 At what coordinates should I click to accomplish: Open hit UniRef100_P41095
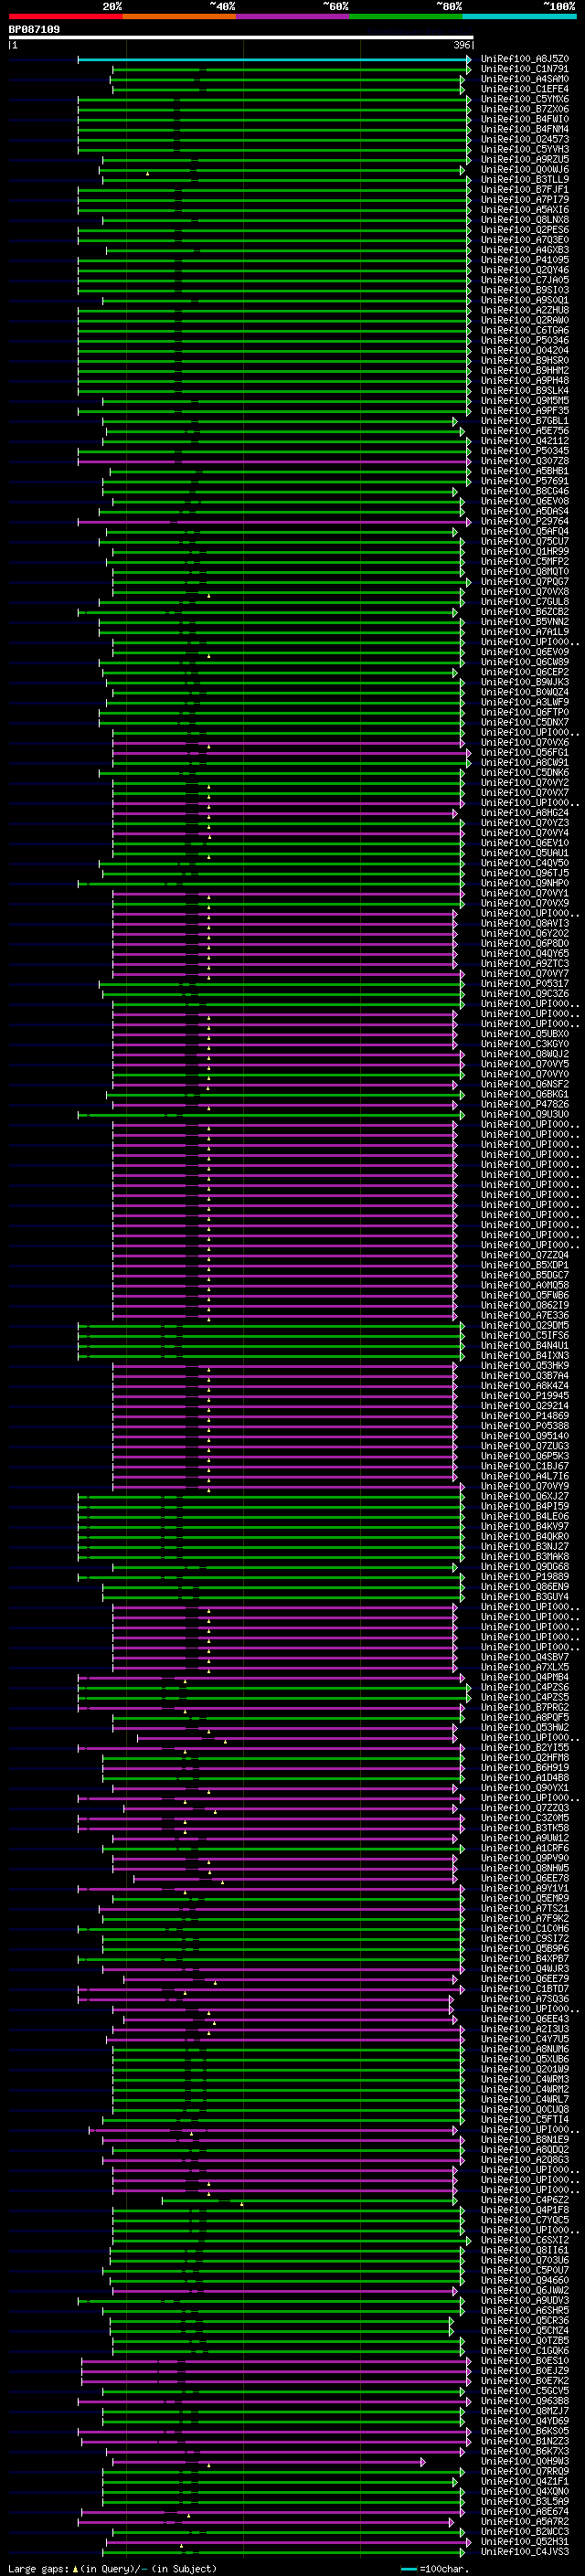point(525,260)
